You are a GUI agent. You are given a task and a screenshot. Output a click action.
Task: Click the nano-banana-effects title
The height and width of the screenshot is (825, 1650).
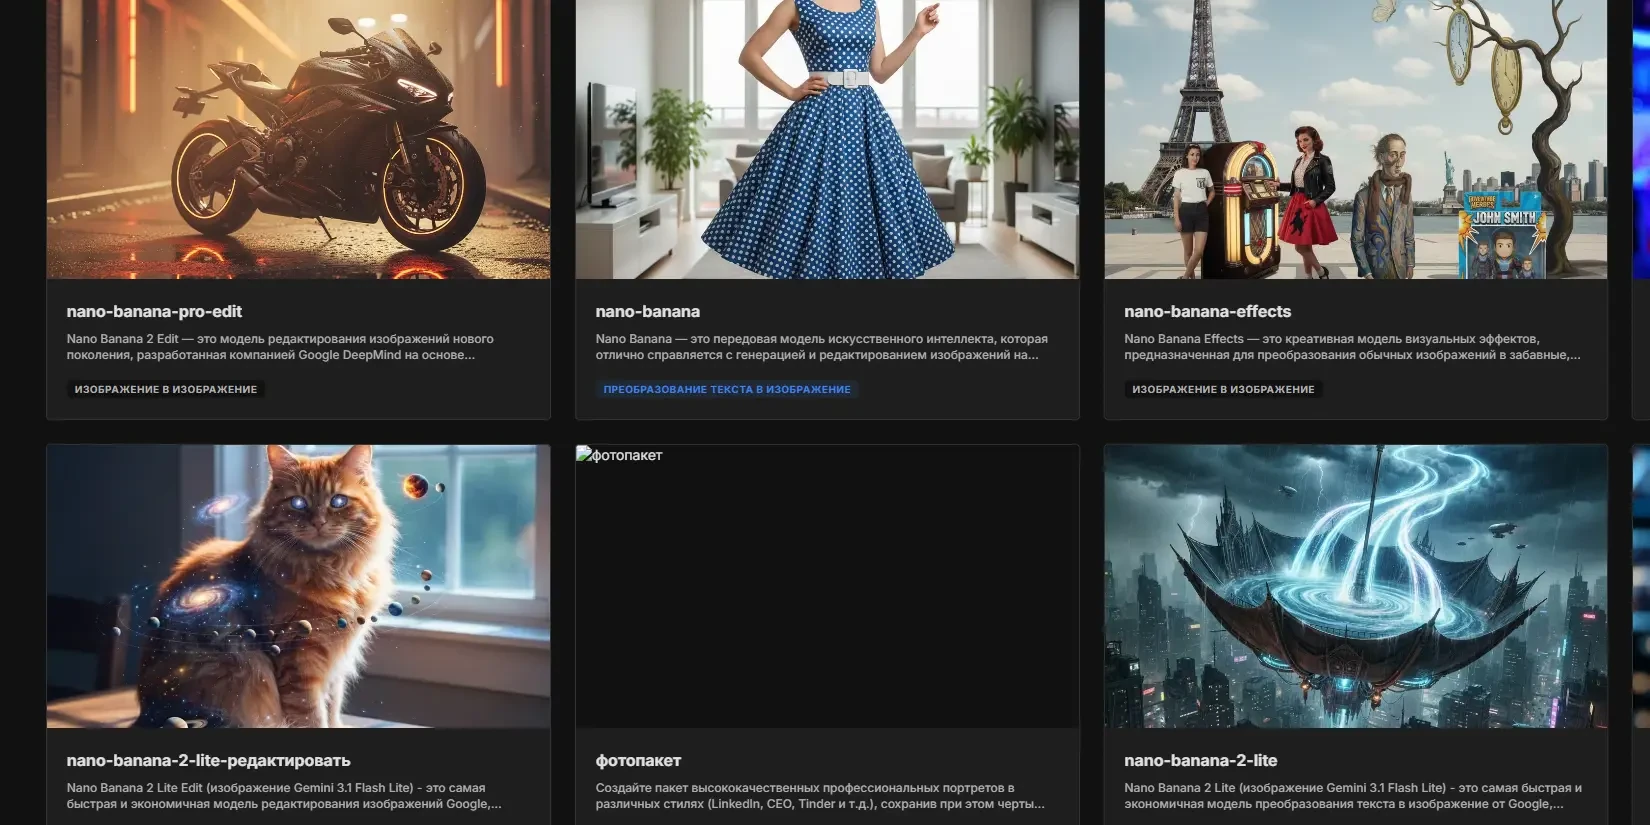(x=1207, y=311)
